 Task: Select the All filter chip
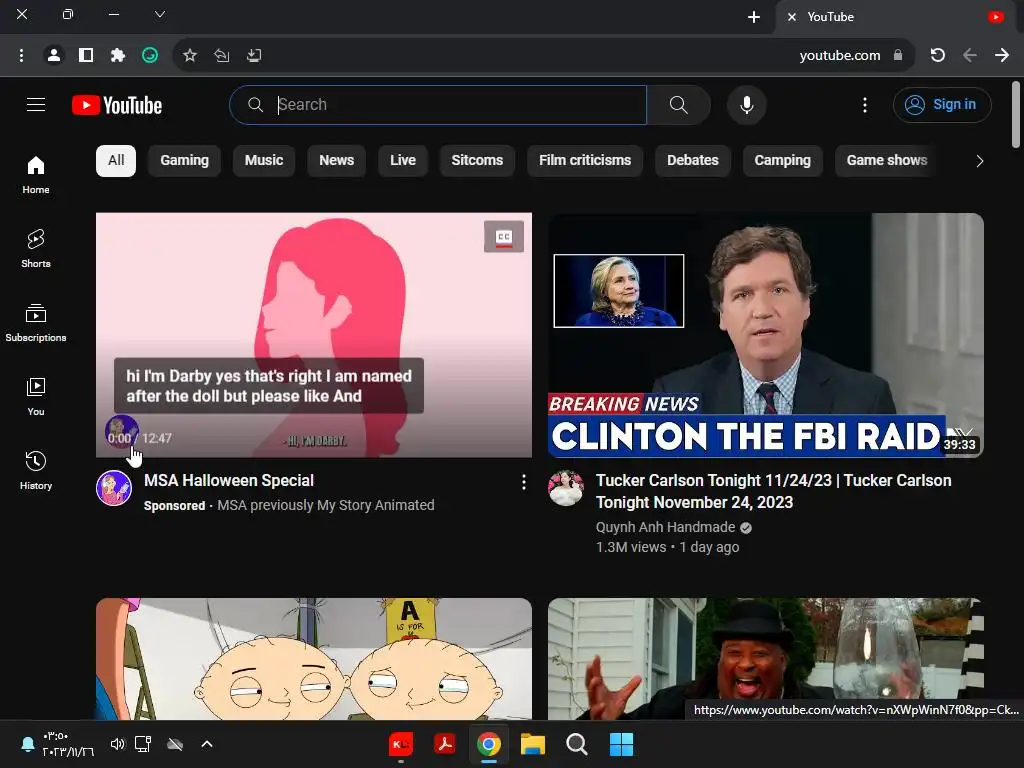click(116, 161)
